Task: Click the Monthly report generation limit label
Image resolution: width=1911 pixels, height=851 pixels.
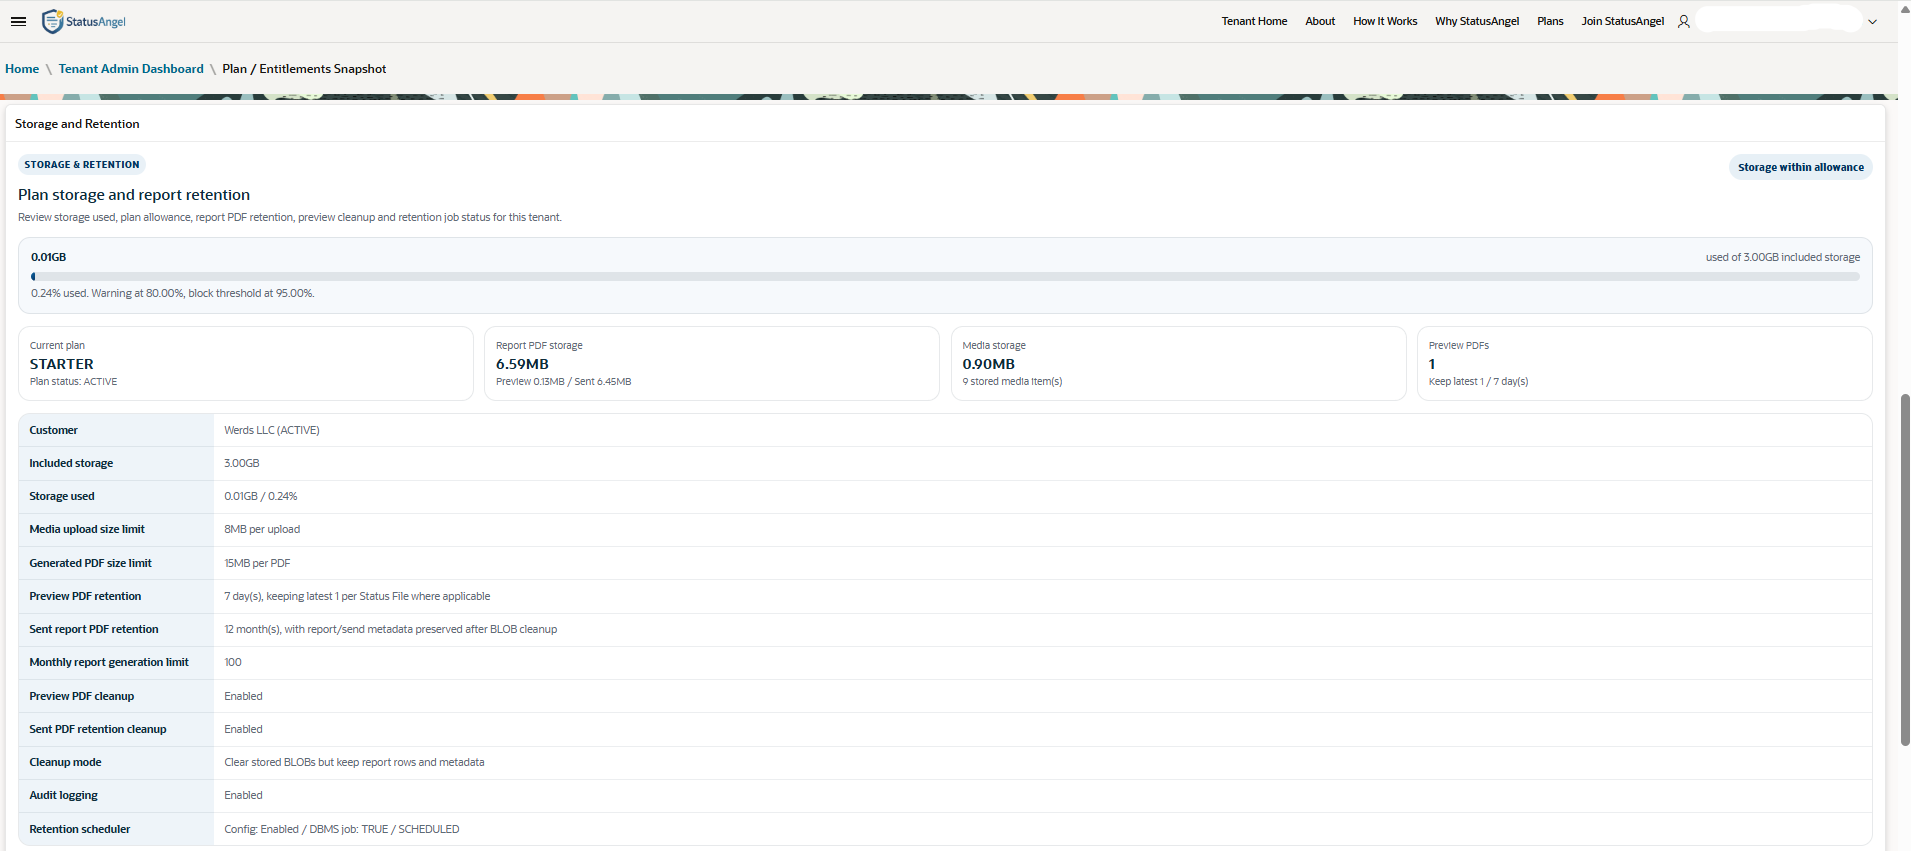Action: click(x=109, y=662)
